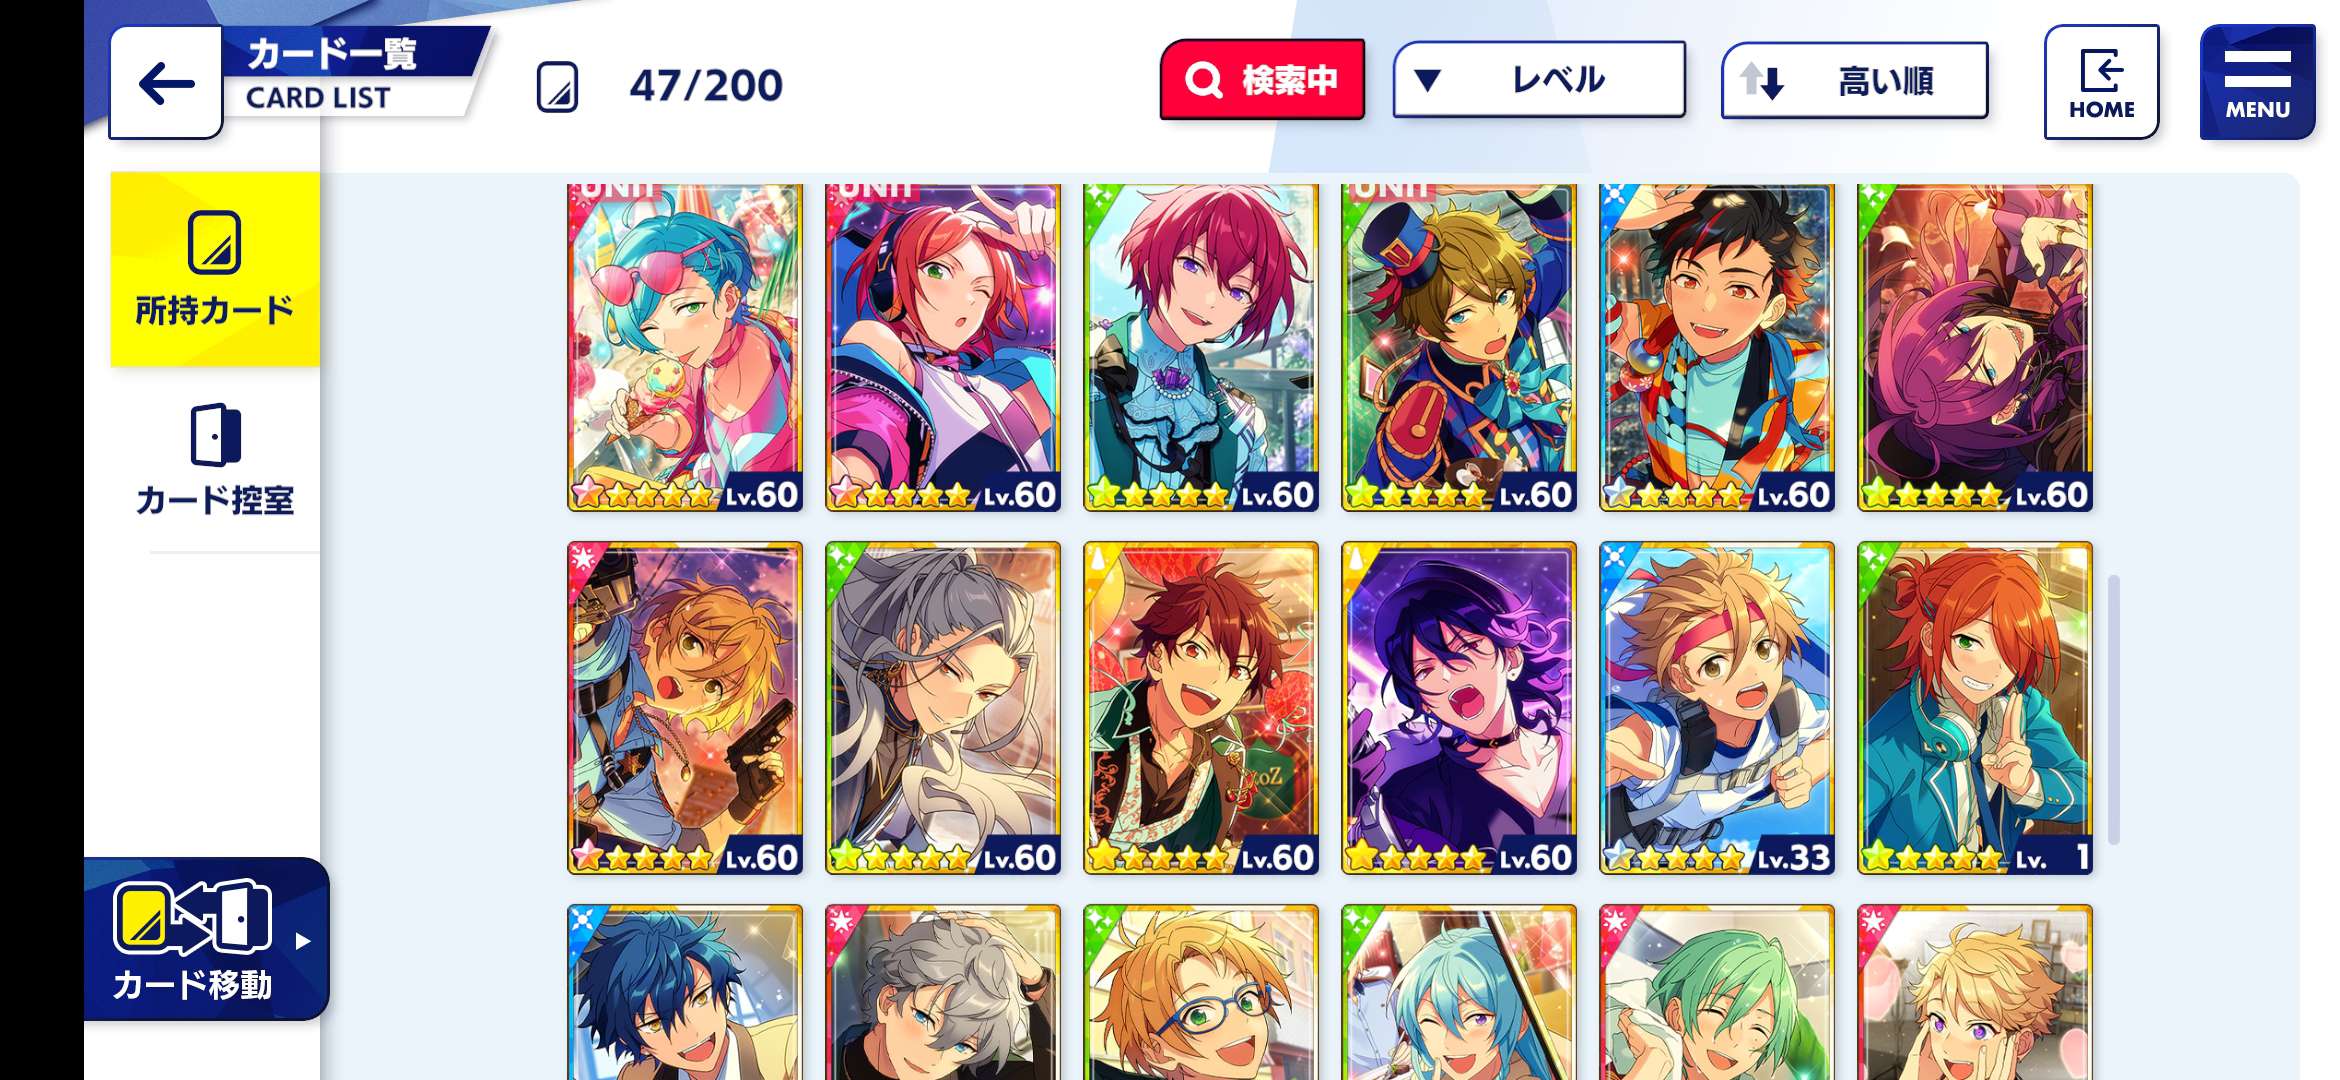
Task: Click the magnifier search filter button
Action: (x=1262, y=80)
